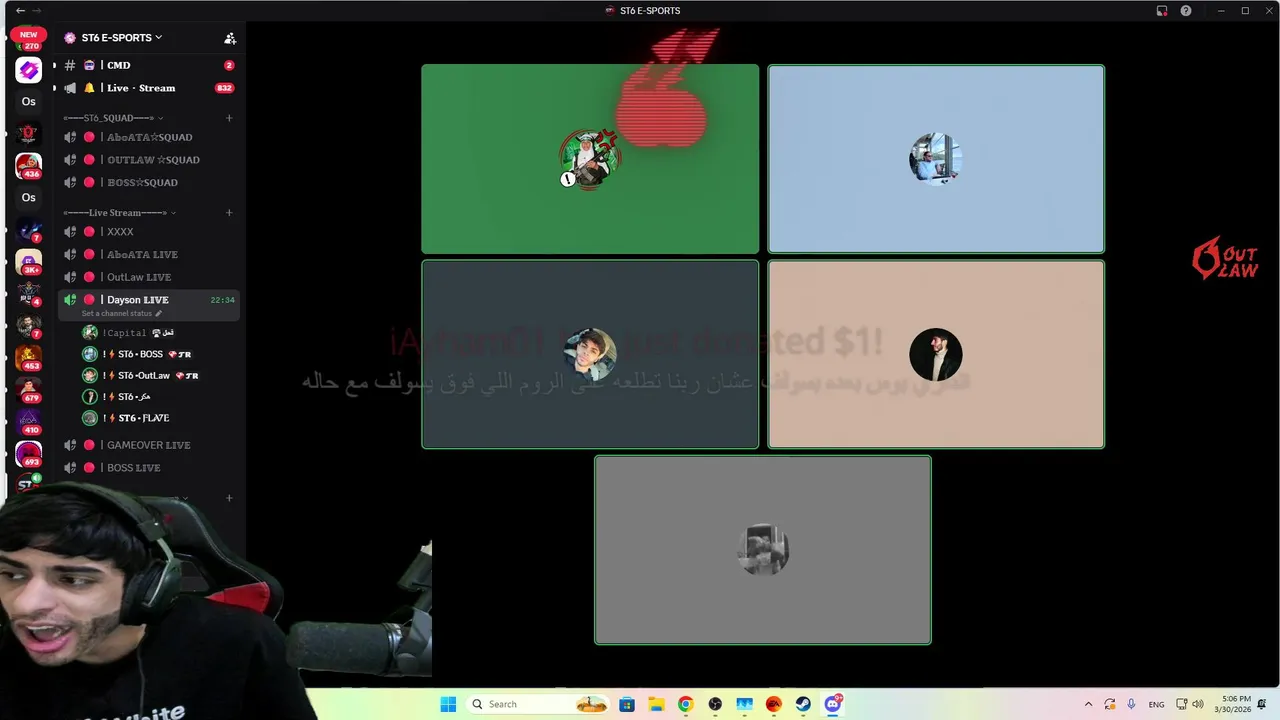Open the Windows Start menu
This screenshot has height=720, width=1280.
(x=447, y=704)
